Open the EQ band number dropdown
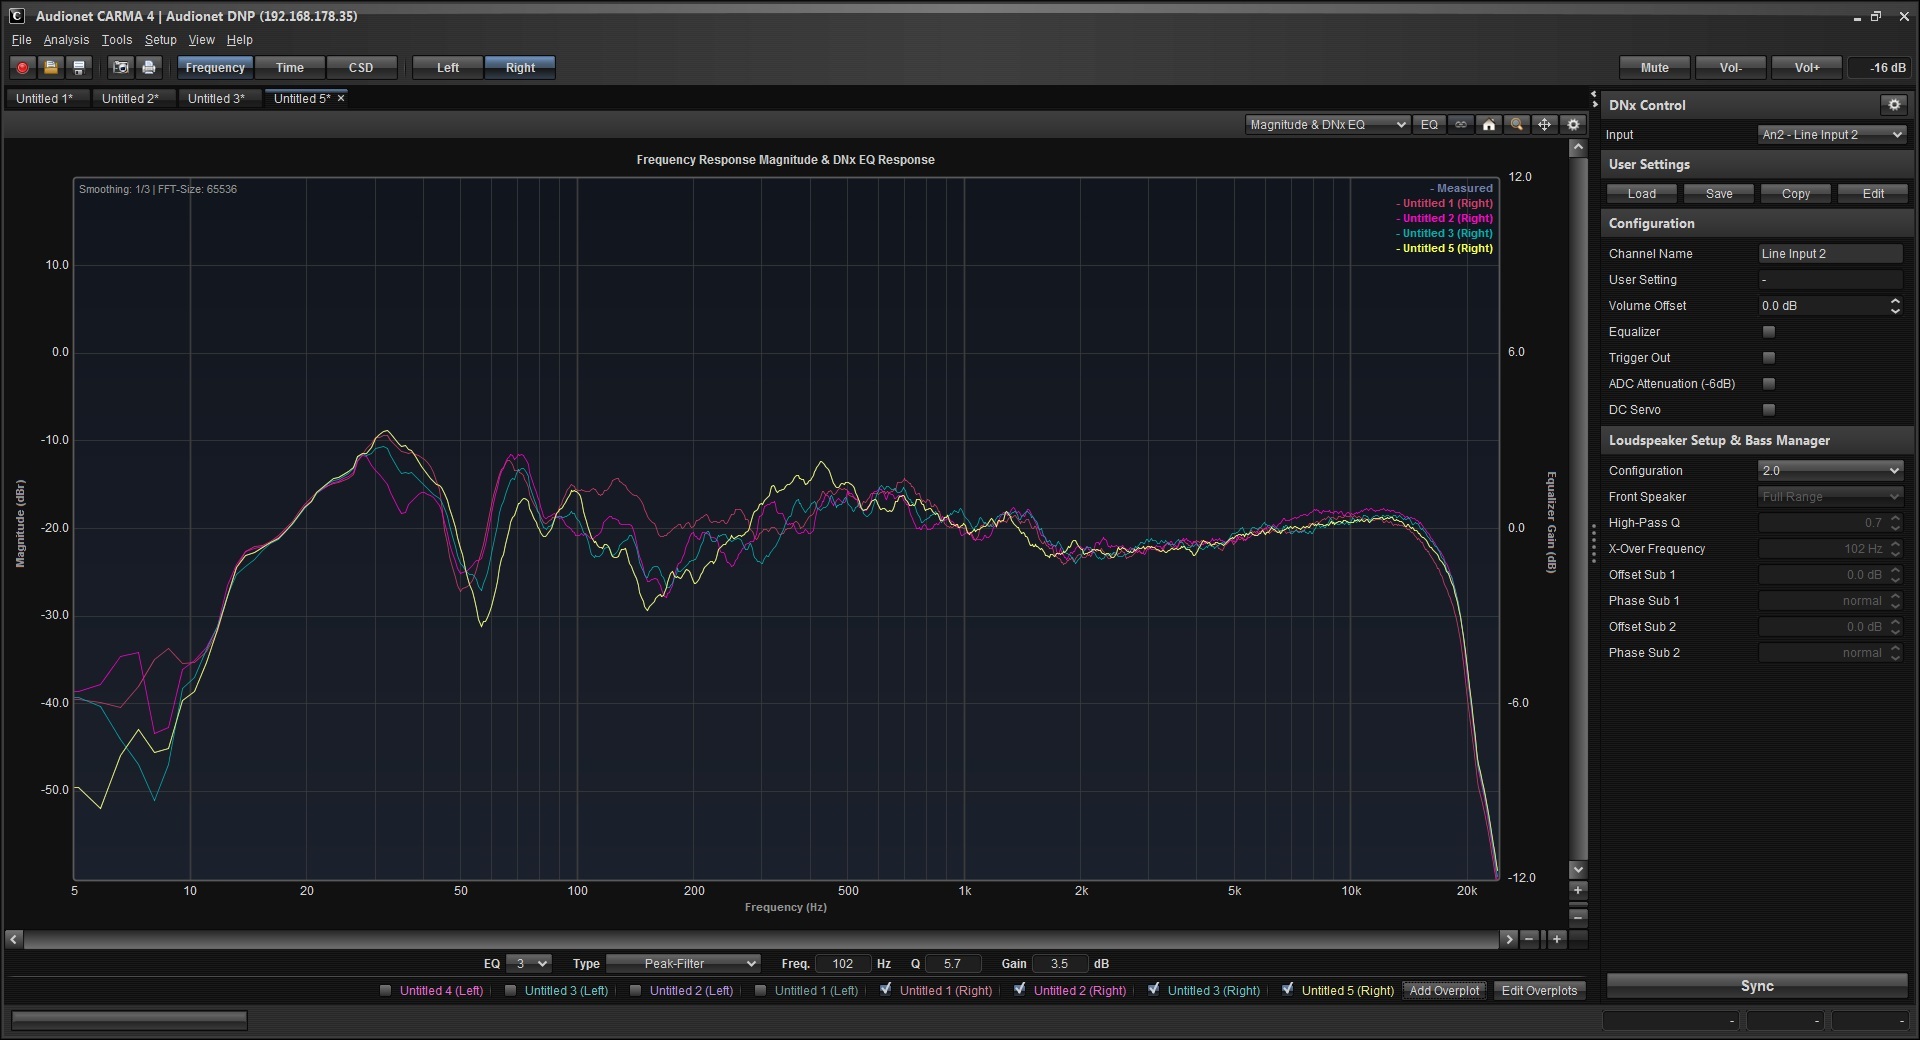 (528, 964)
